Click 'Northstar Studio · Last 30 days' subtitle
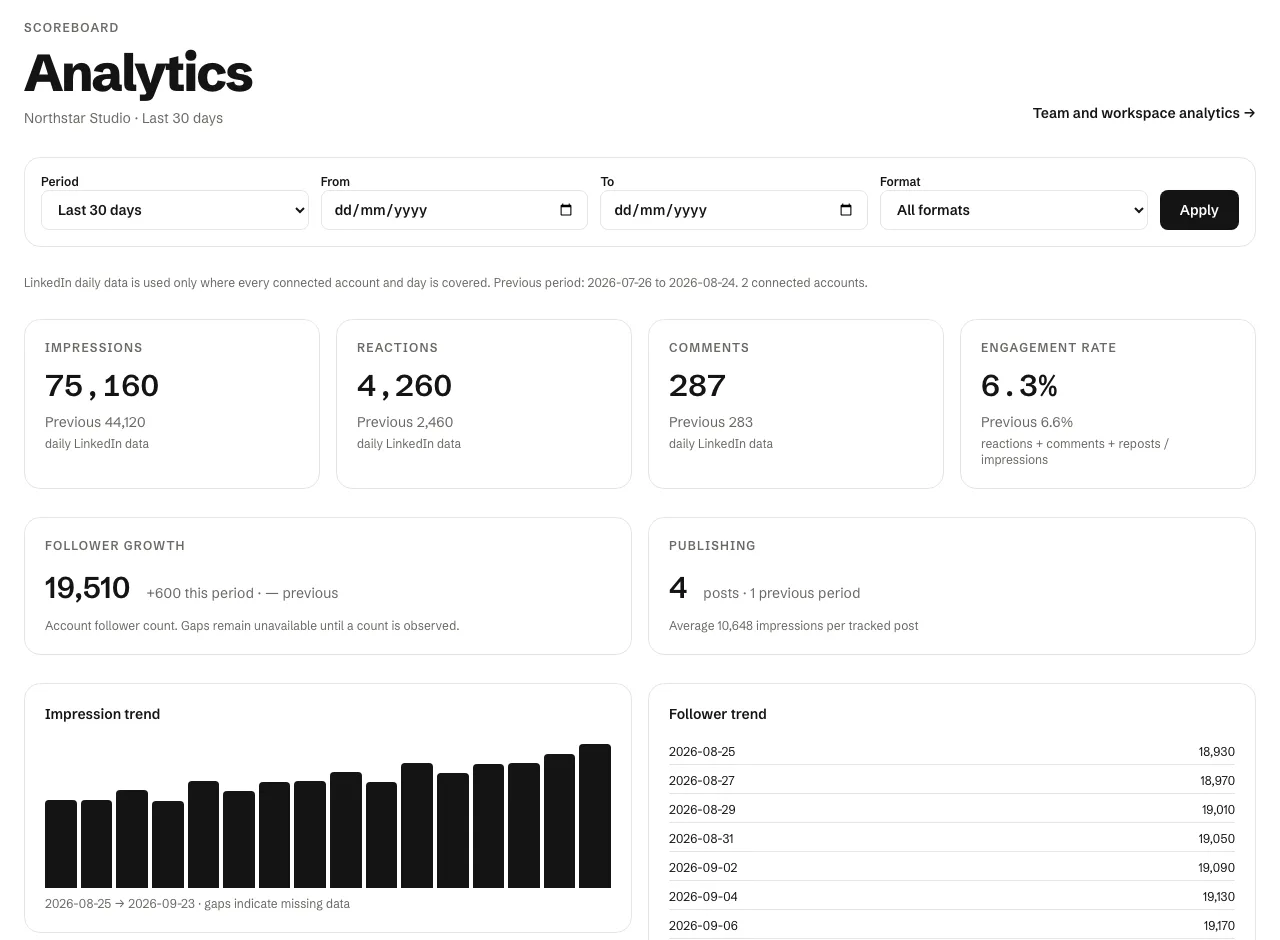Image resolution: width=1280 pixels, height=940 pixels. 123,118
